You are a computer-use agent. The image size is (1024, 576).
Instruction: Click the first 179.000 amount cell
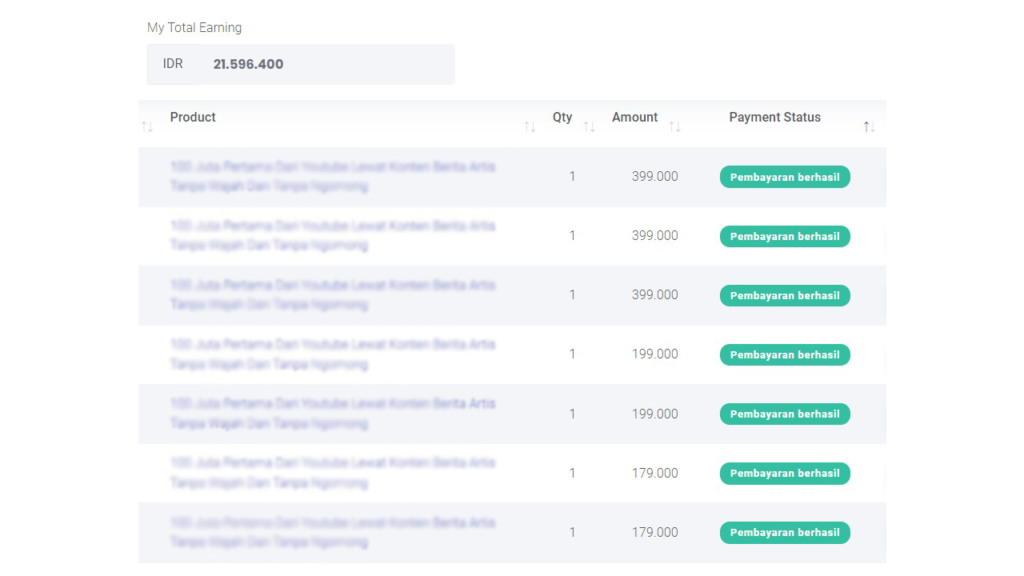click(x=654, y=473)
